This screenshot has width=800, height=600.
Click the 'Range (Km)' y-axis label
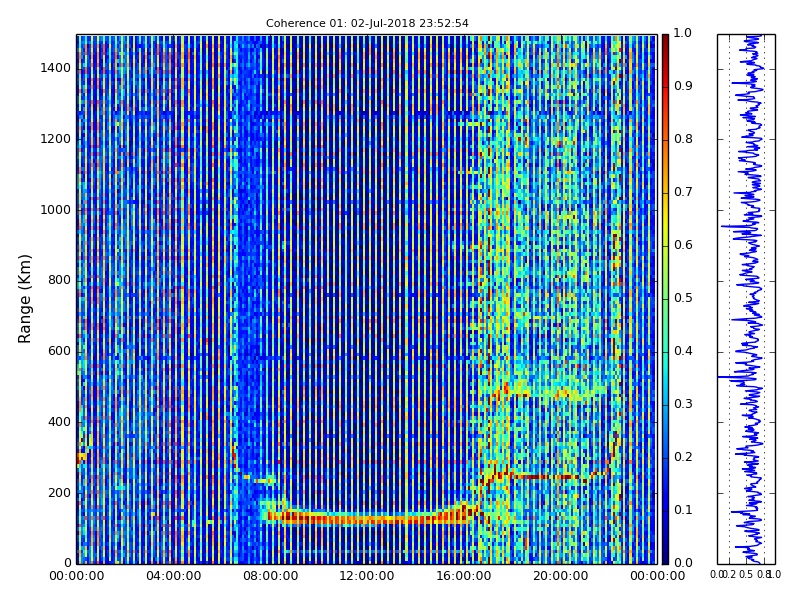click(24, 299)
